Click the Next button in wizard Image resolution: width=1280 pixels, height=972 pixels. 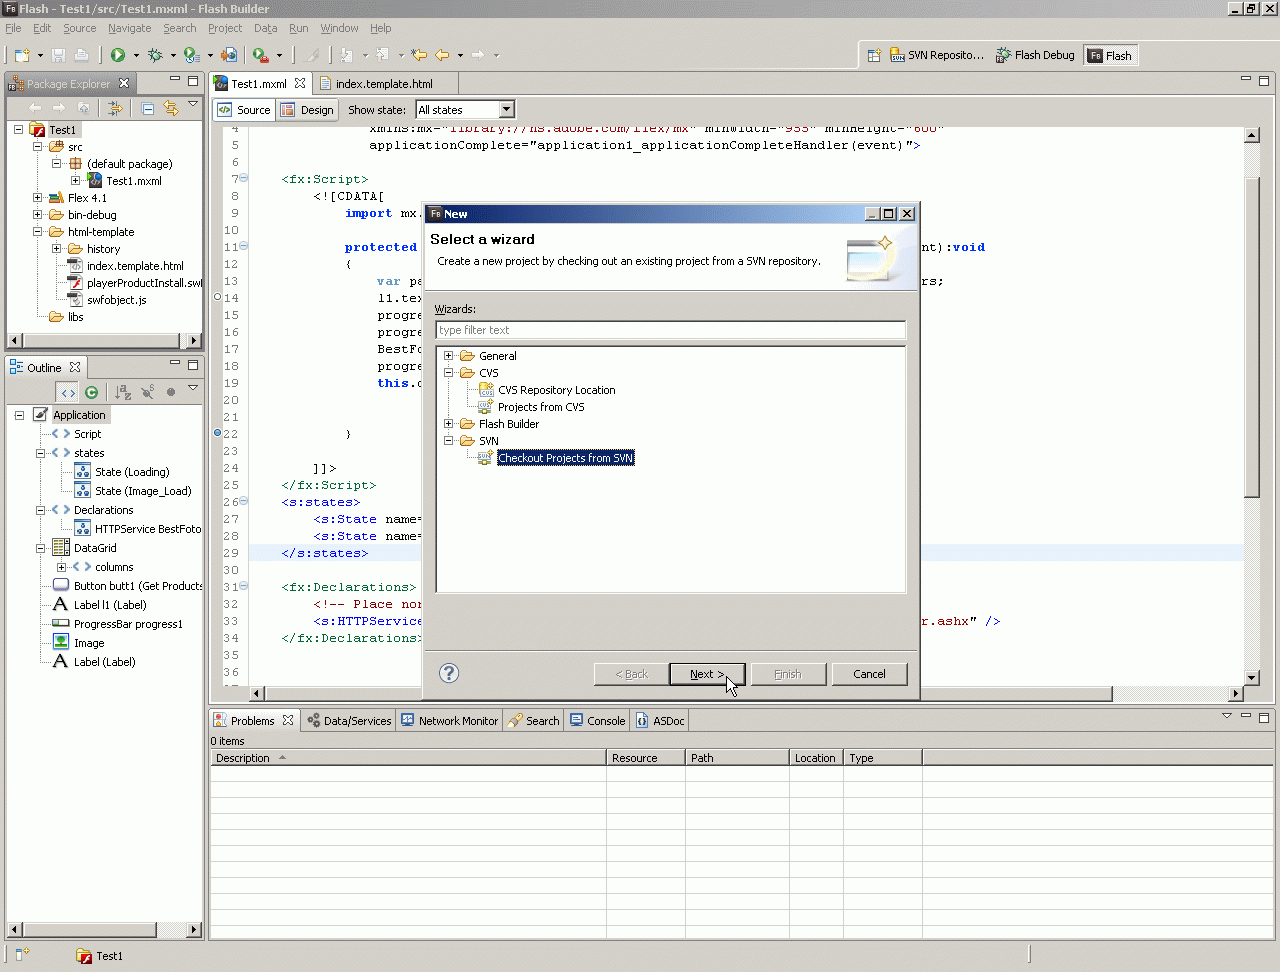click(706, 674)
